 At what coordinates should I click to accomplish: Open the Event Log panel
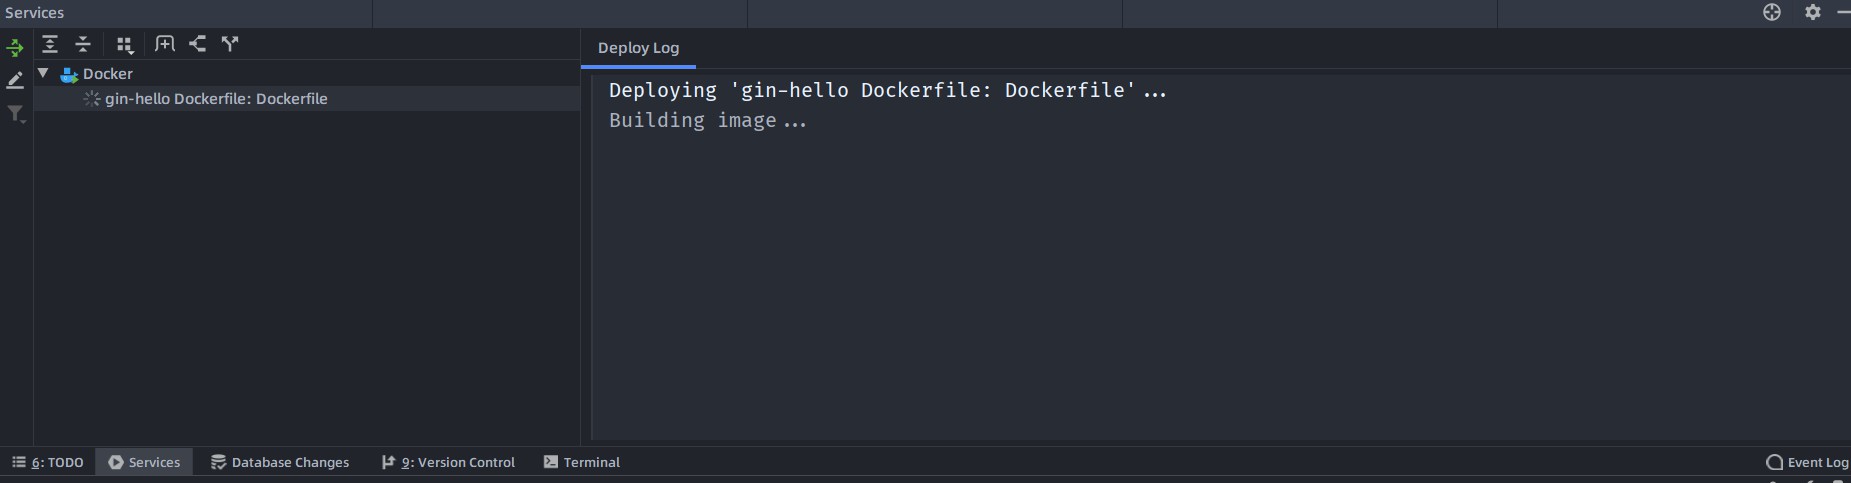[x=1807, y=462]
